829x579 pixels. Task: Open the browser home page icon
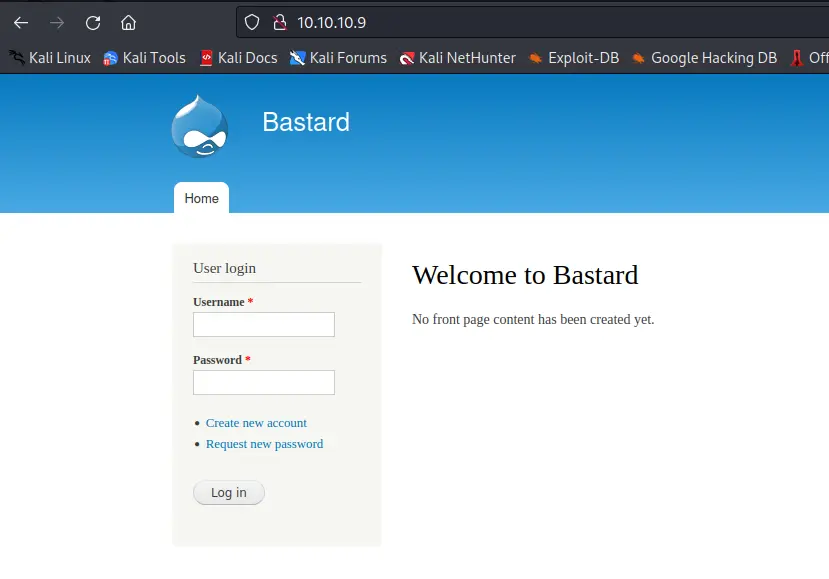(x=128, y=23)
